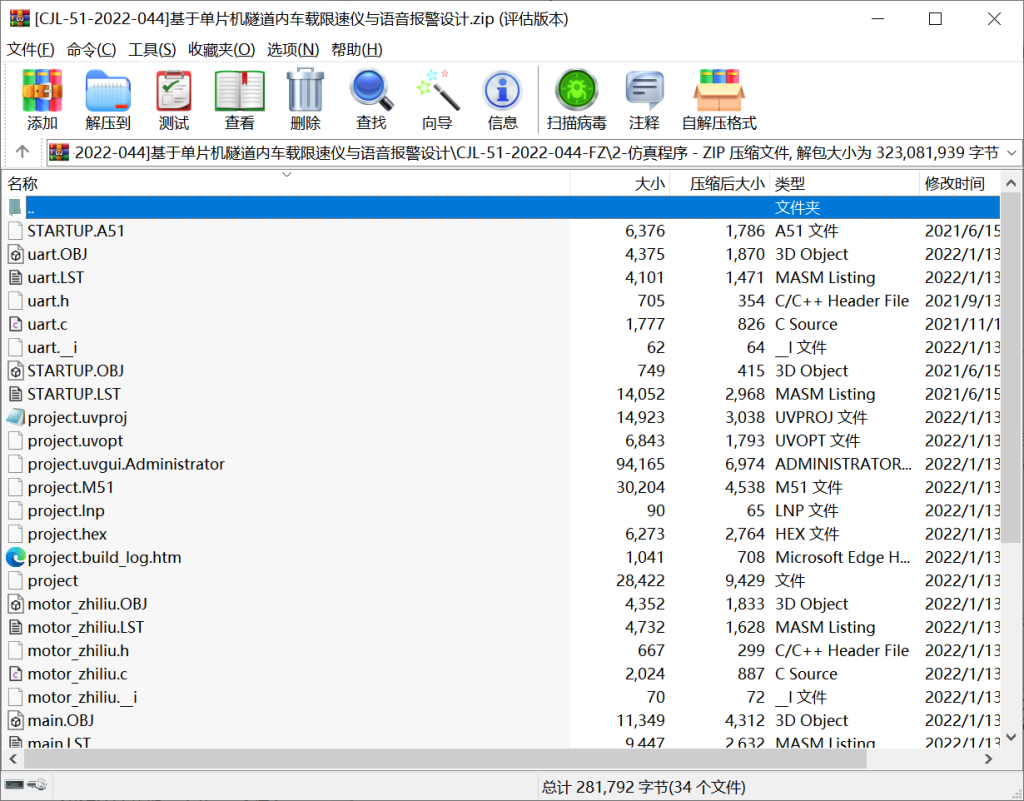Expand the archive path dropdown arrow
This screenshot has height=801, width=1024.
[1010, 153]
